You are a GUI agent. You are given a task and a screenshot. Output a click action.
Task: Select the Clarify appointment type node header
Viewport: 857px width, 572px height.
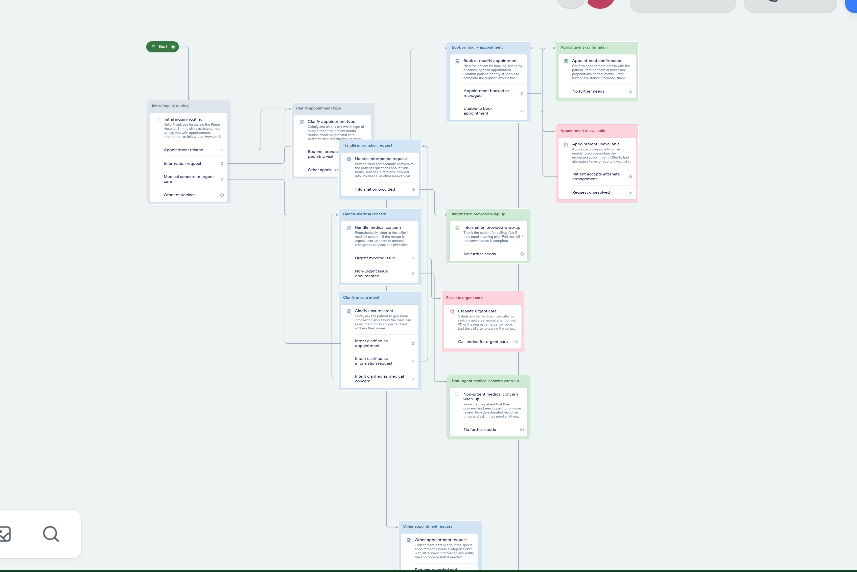(x=333, y=108)
